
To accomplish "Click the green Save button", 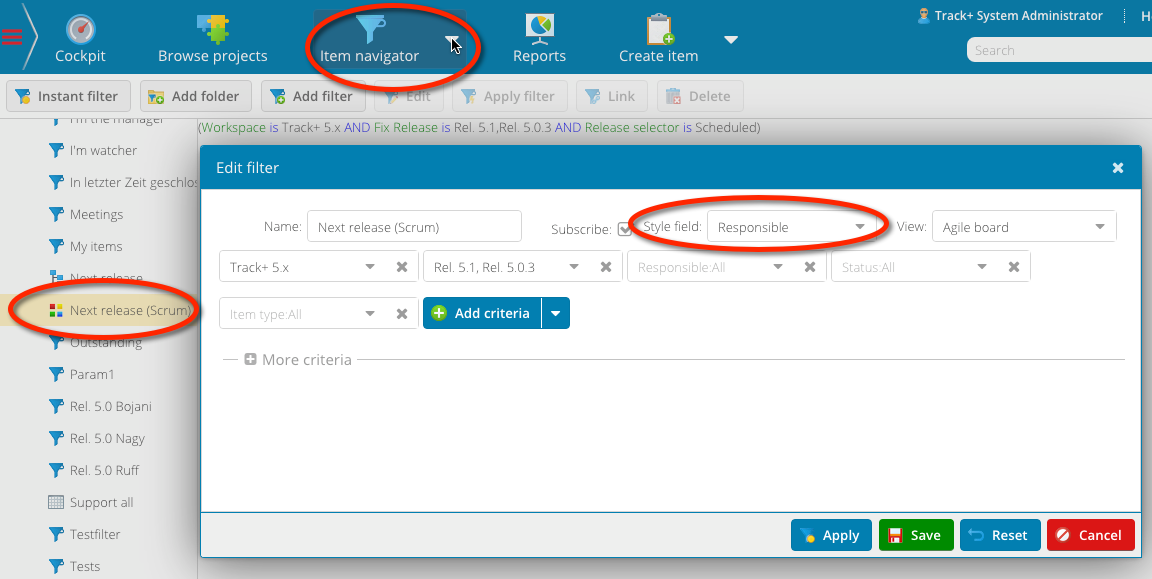I will tap(915, 535).
